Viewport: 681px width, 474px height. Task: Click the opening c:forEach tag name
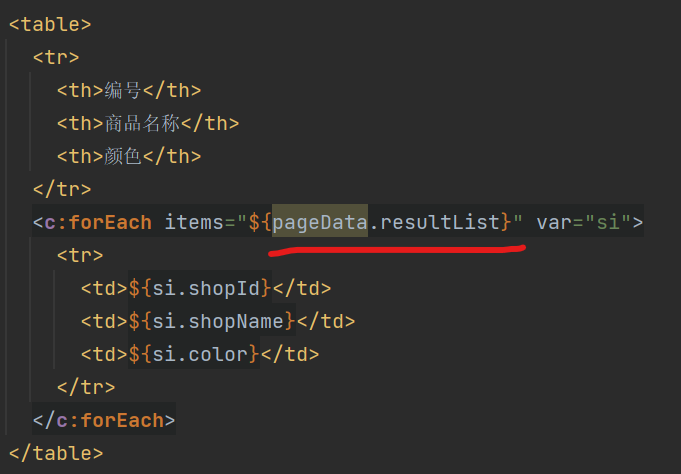[98, 221]
